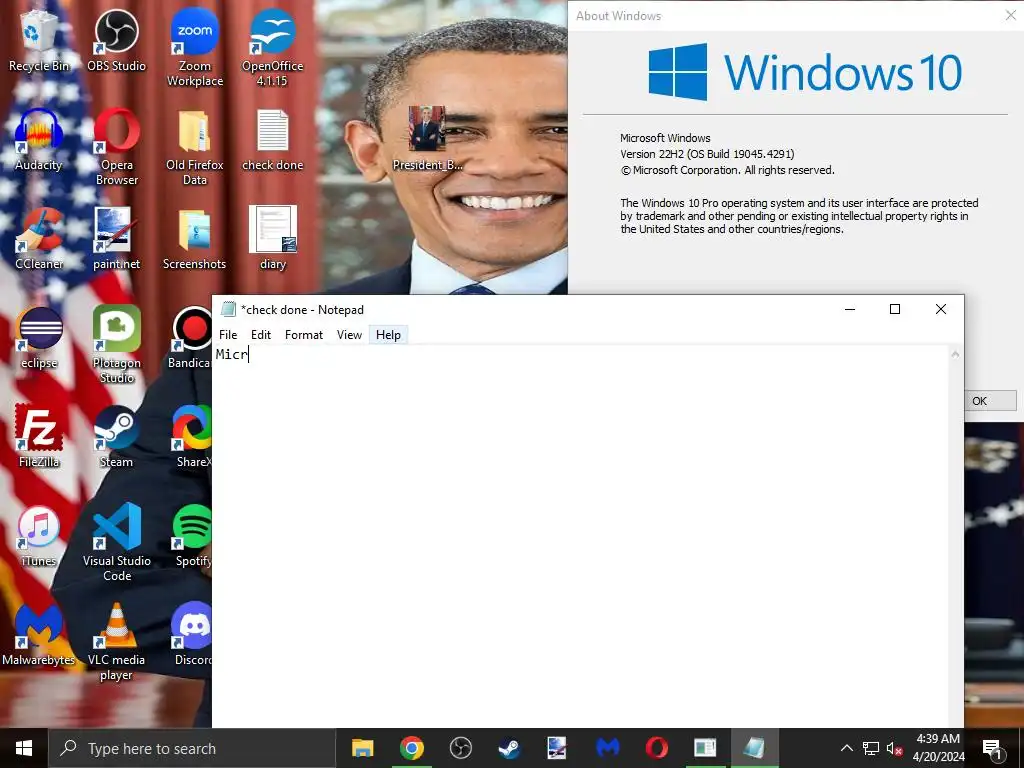1024x768 pixels.
Task: Select the Bandicam desktop shortcut
Action: pyautogui.click(x=191, y=338)
